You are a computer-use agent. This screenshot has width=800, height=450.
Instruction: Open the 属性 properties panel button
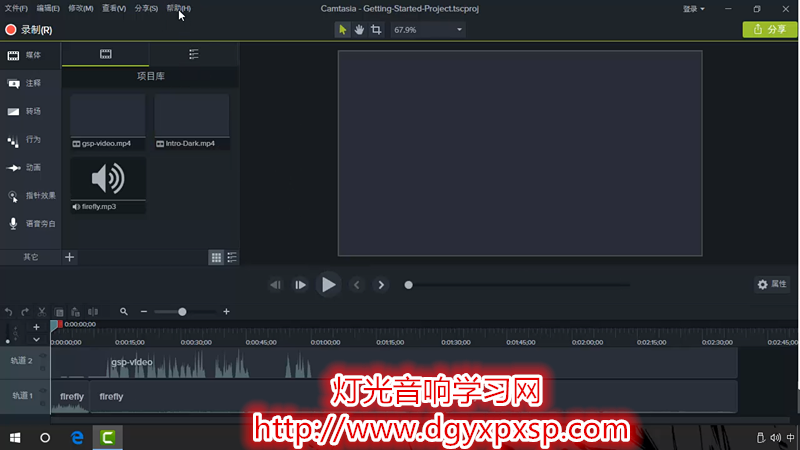(772, 284)
